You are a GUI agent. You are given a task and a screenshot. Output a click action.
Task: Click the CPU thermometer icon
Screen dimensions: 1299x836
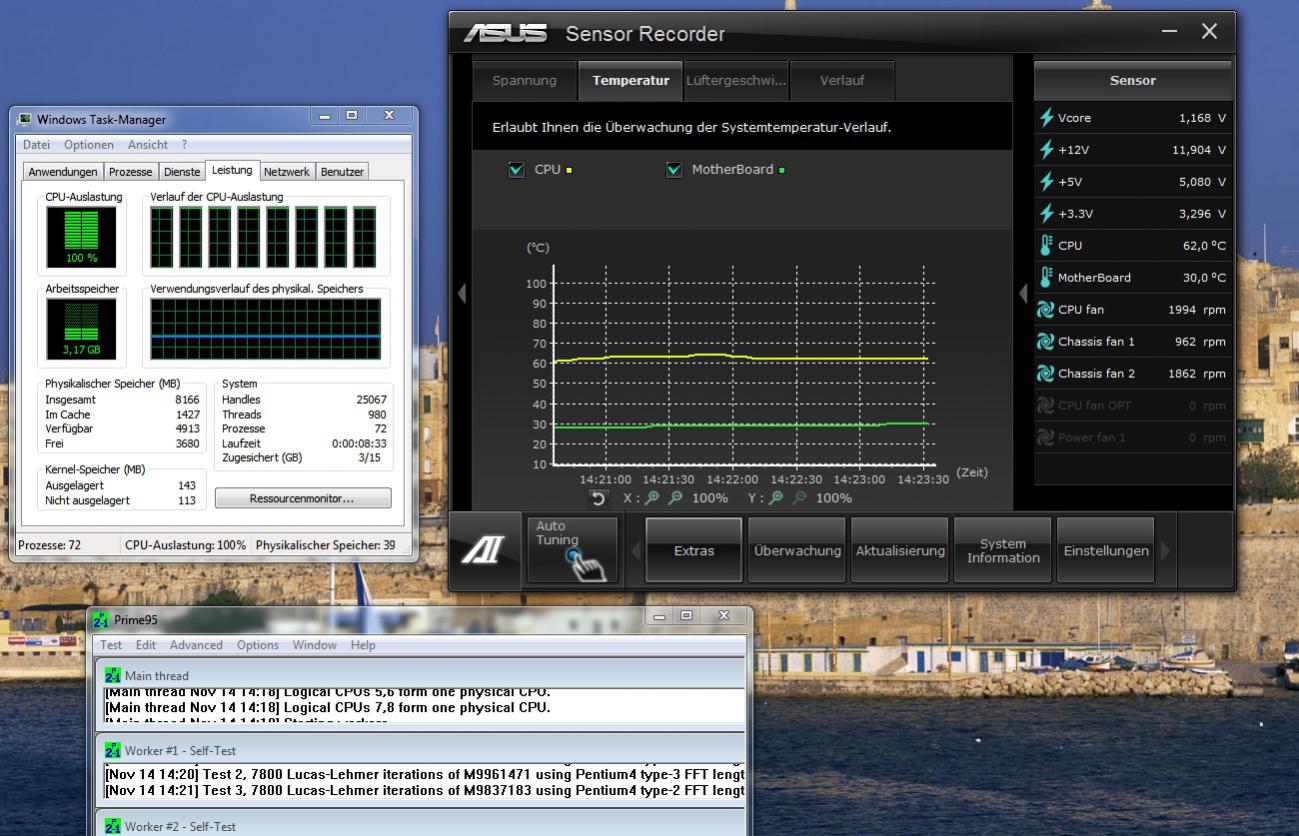click(1047, 245)
